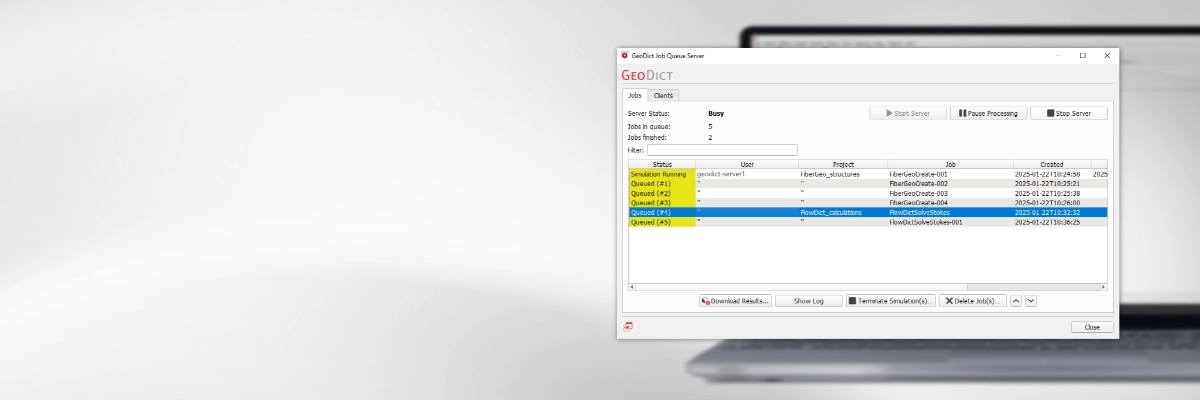Click created time 2025-01-22T10:32:32
Screen dimensions: 1200x400
1051,212
